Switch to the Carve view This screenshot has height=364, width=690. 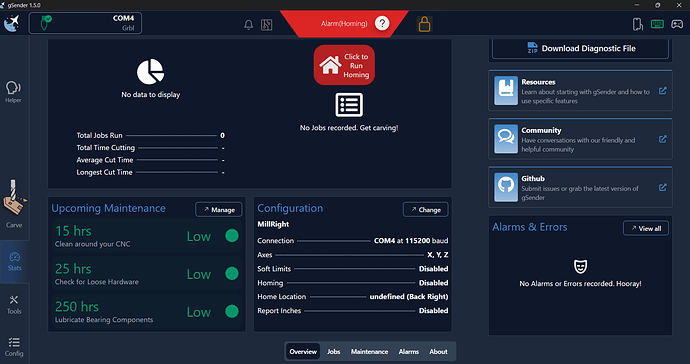tap(14, 204)
